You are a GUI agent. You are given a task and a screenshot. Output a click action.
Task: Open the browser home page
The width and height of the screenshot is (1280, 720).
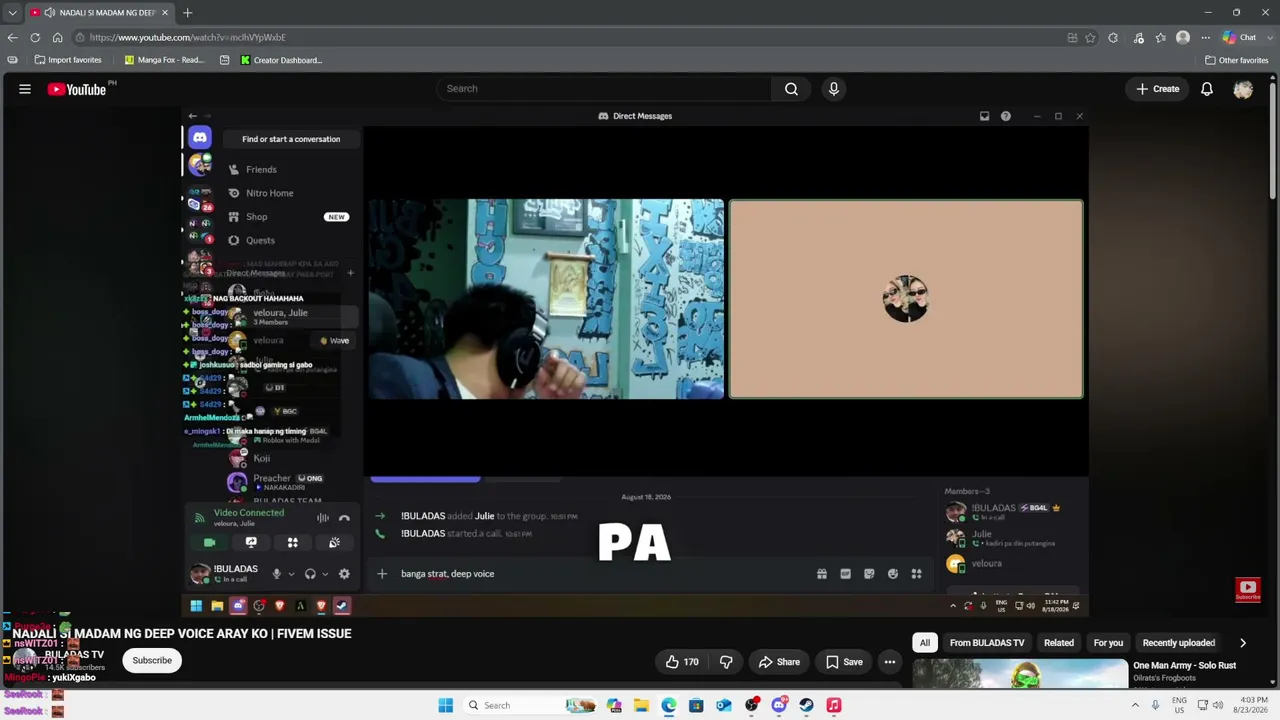click(x=58, y=38)
